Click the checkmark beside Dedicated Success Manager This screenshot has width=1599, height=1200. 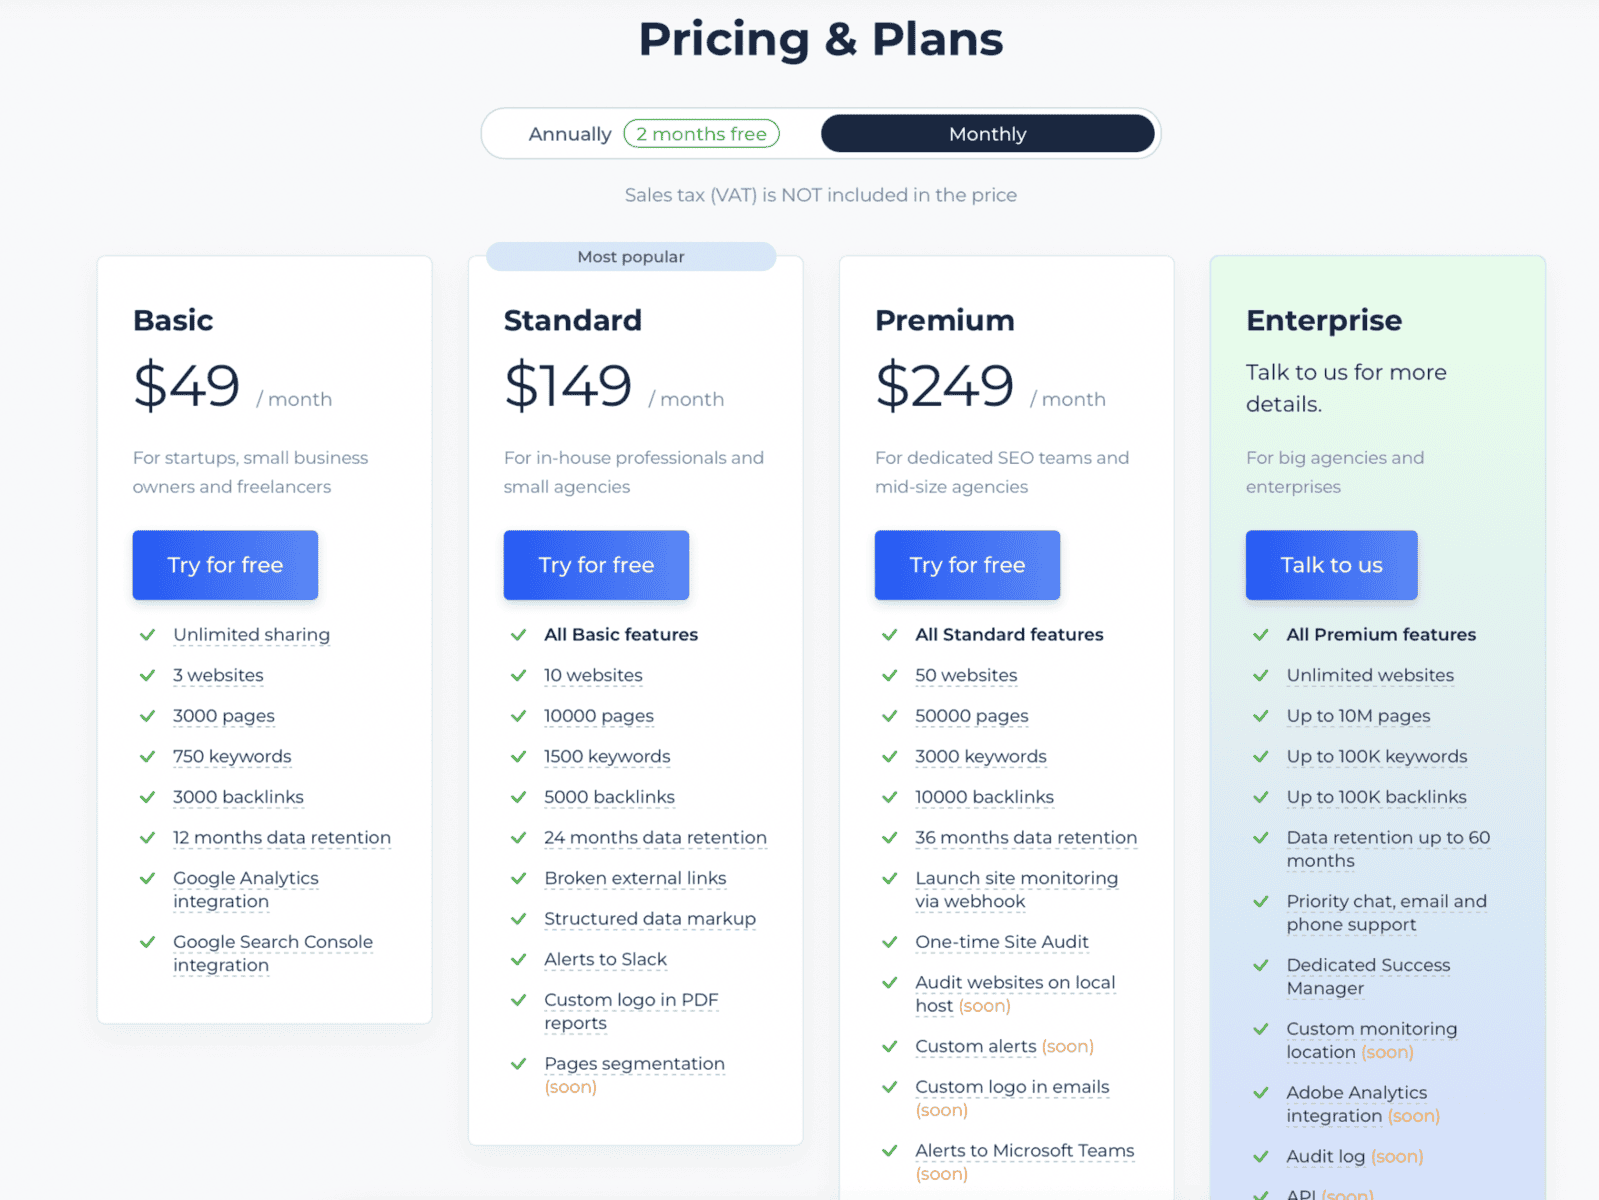click(1261, 966)
